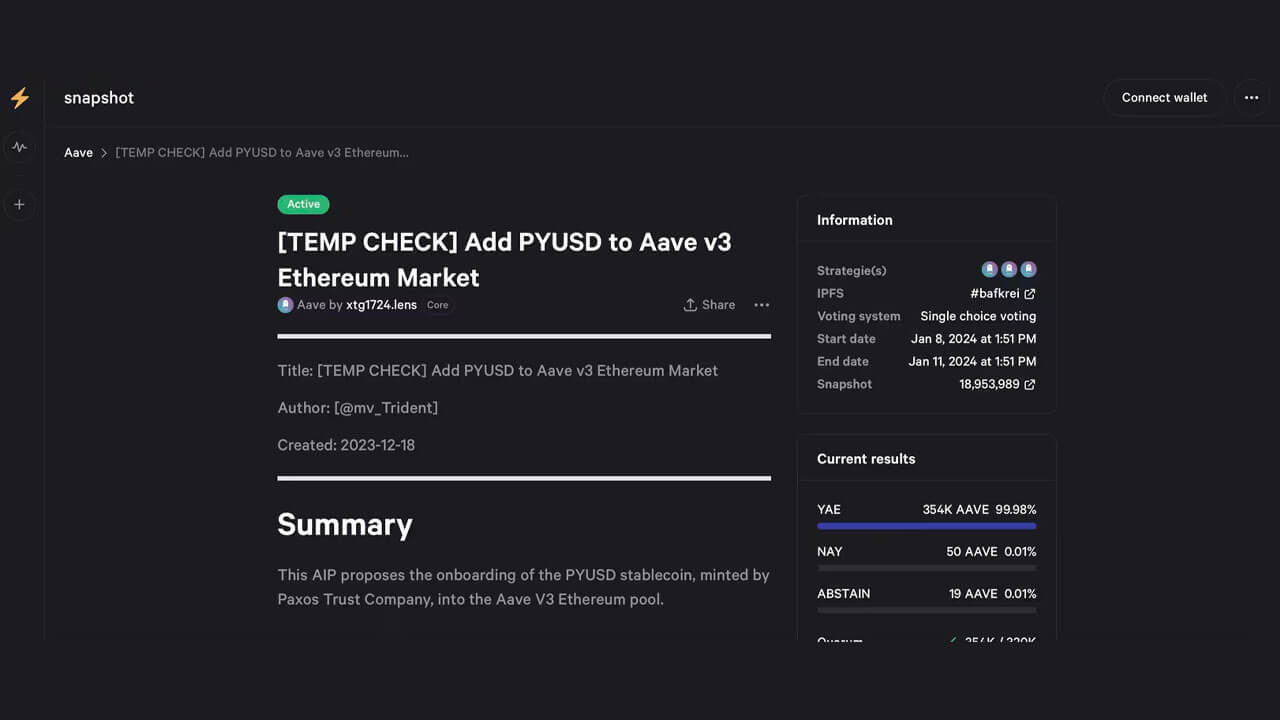Viewport: 1280px width, 720px height.
Task: Click the Core badge next to author
Action: (x=438, y=305)
